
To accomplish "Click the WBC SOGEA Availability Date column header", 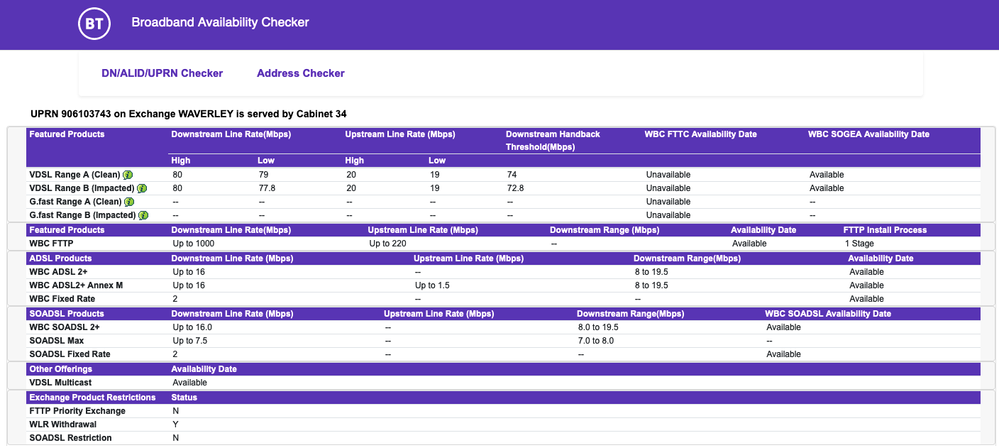I will click(x=868, y=134).
